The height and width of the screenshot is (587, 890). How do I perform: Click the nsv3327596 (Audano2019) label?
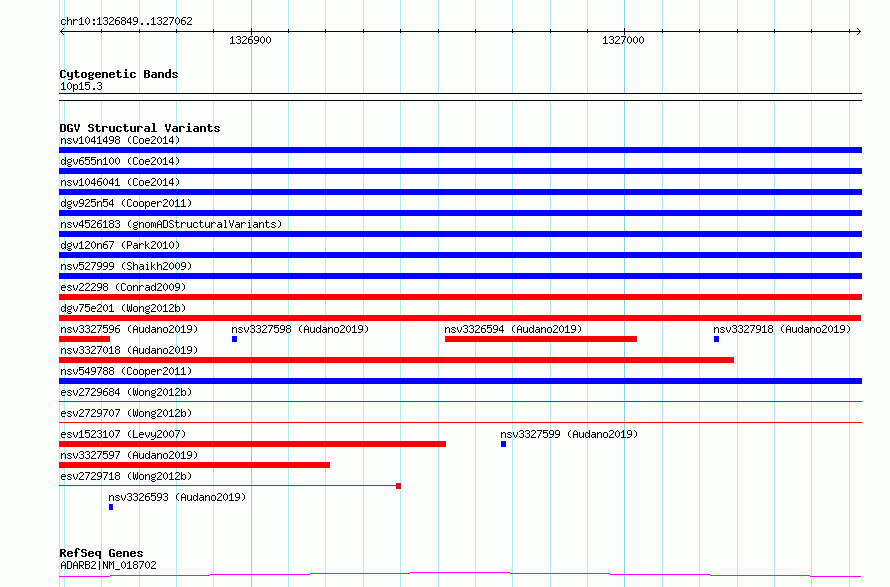pos(129,329)
